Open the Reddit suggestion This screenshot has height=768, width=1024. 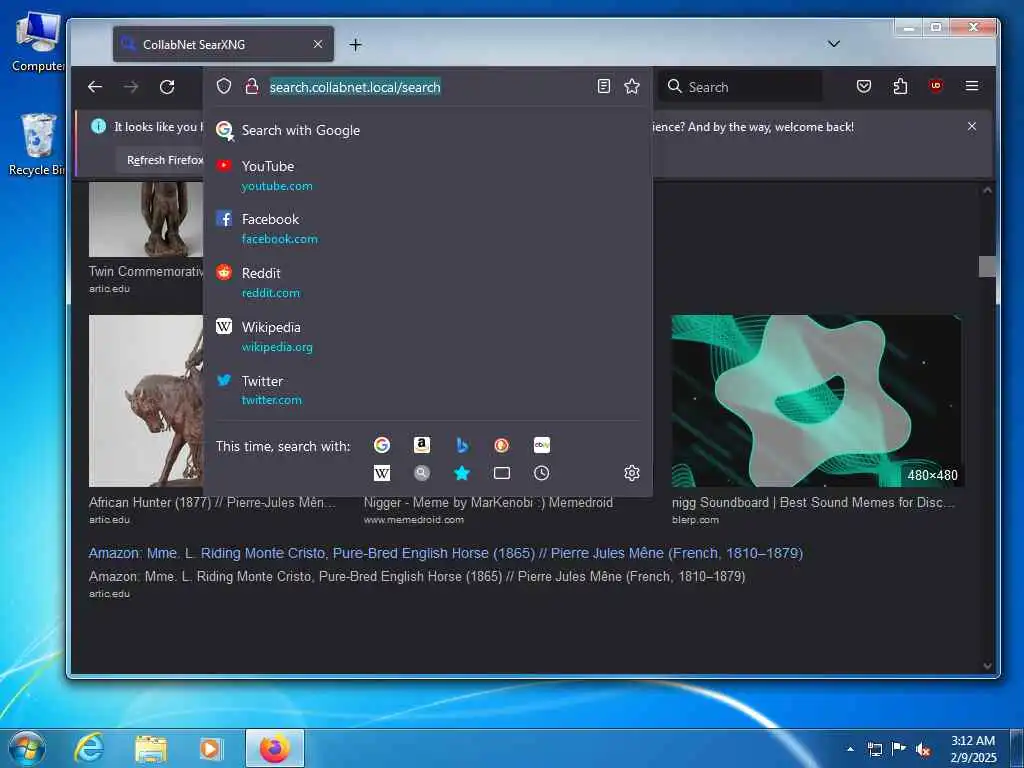click(428, 283)
